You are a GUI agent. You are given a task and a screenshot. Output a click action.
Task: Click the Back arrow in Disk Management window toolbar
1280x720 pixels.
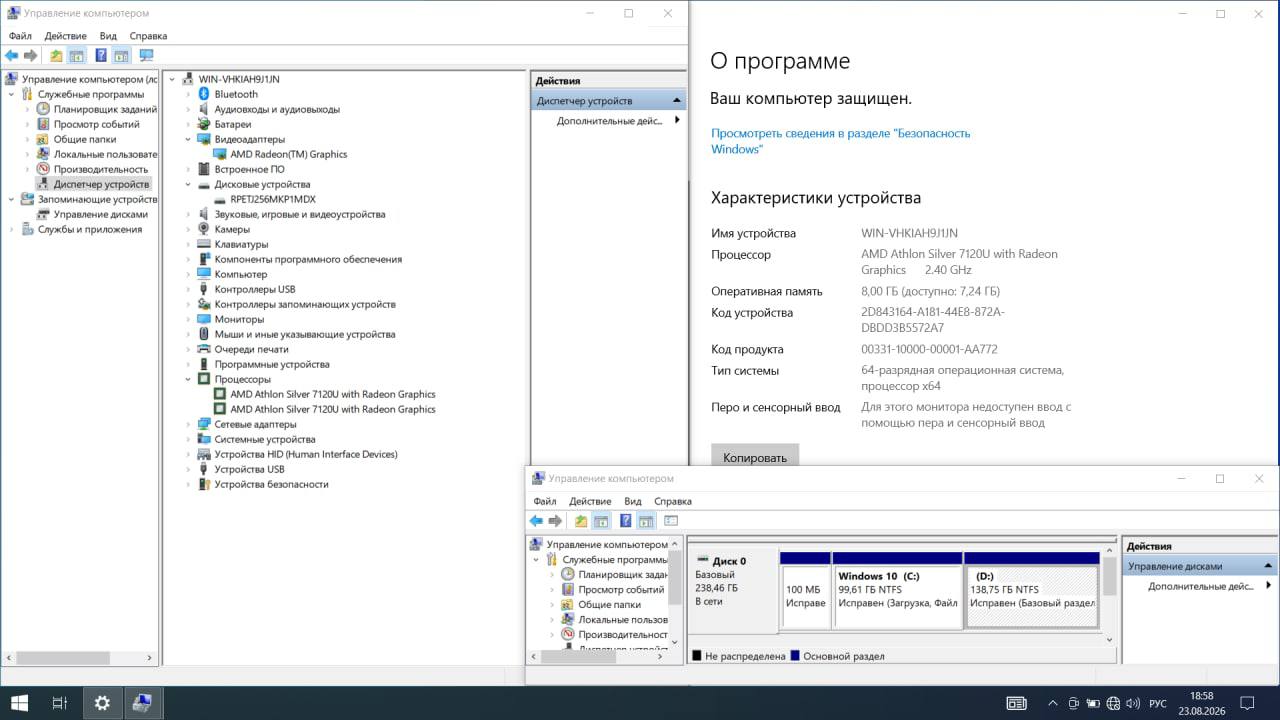click(536, 521)
